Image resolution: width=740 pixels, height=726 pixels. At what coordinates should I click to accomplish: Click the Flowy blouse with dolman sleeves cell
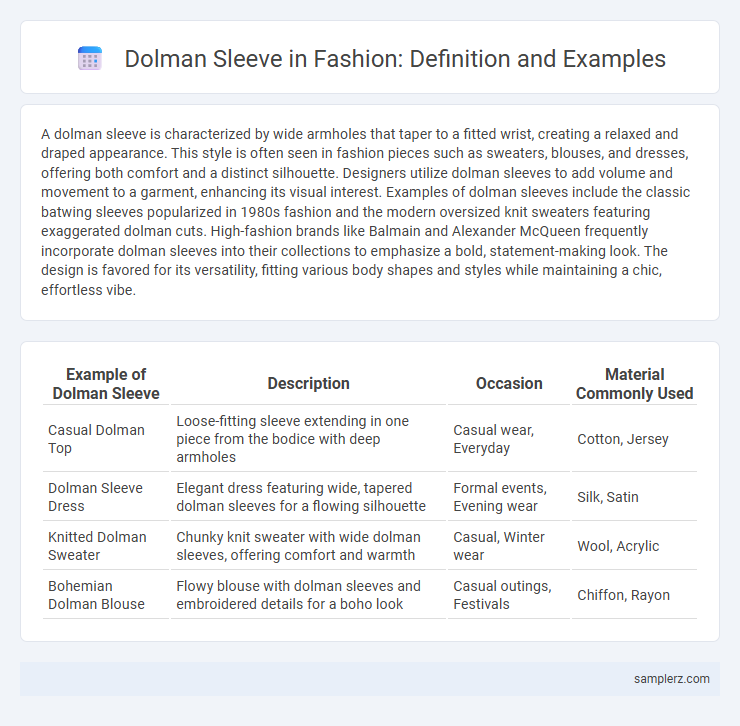pyautogui.click(x=308, y=595)
